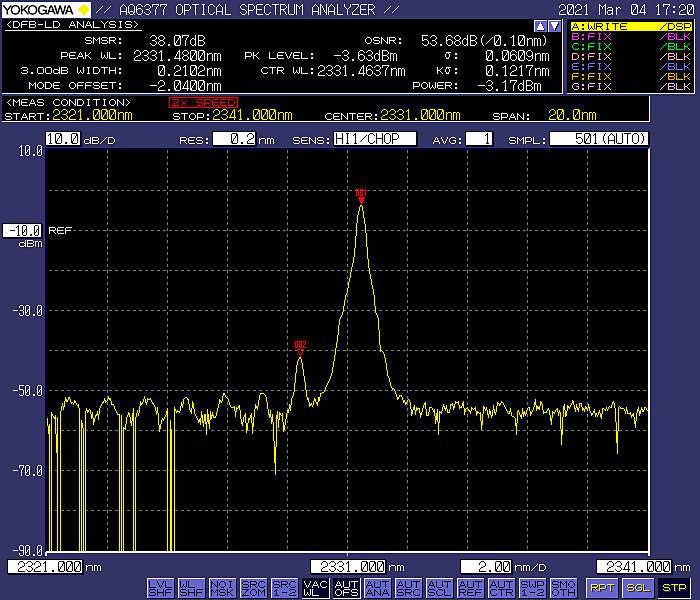Screen dimensions: 700x600
Task: Click the center wavelength 2331.000 field
Action: pyautogui.click(x=346, y=567)
